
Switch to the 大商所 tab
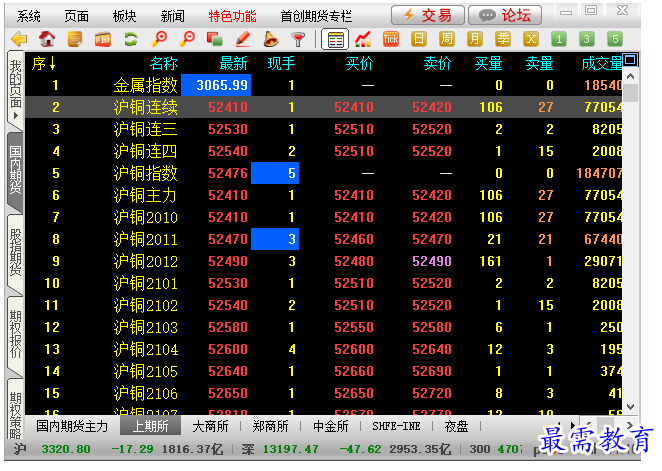click(x=210, y=426)
